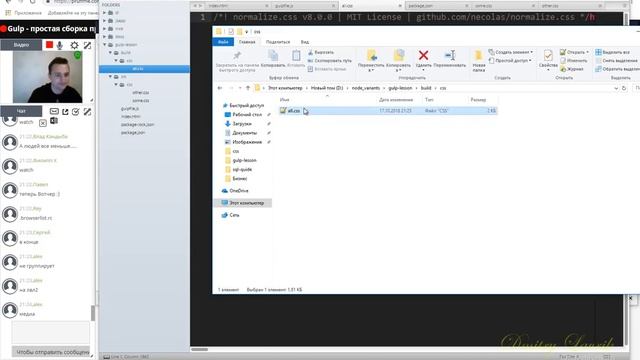Switch to the gulpfile.js editor tab
The height and width of the screenshot is (360, 640).
(x=304, y=6)
